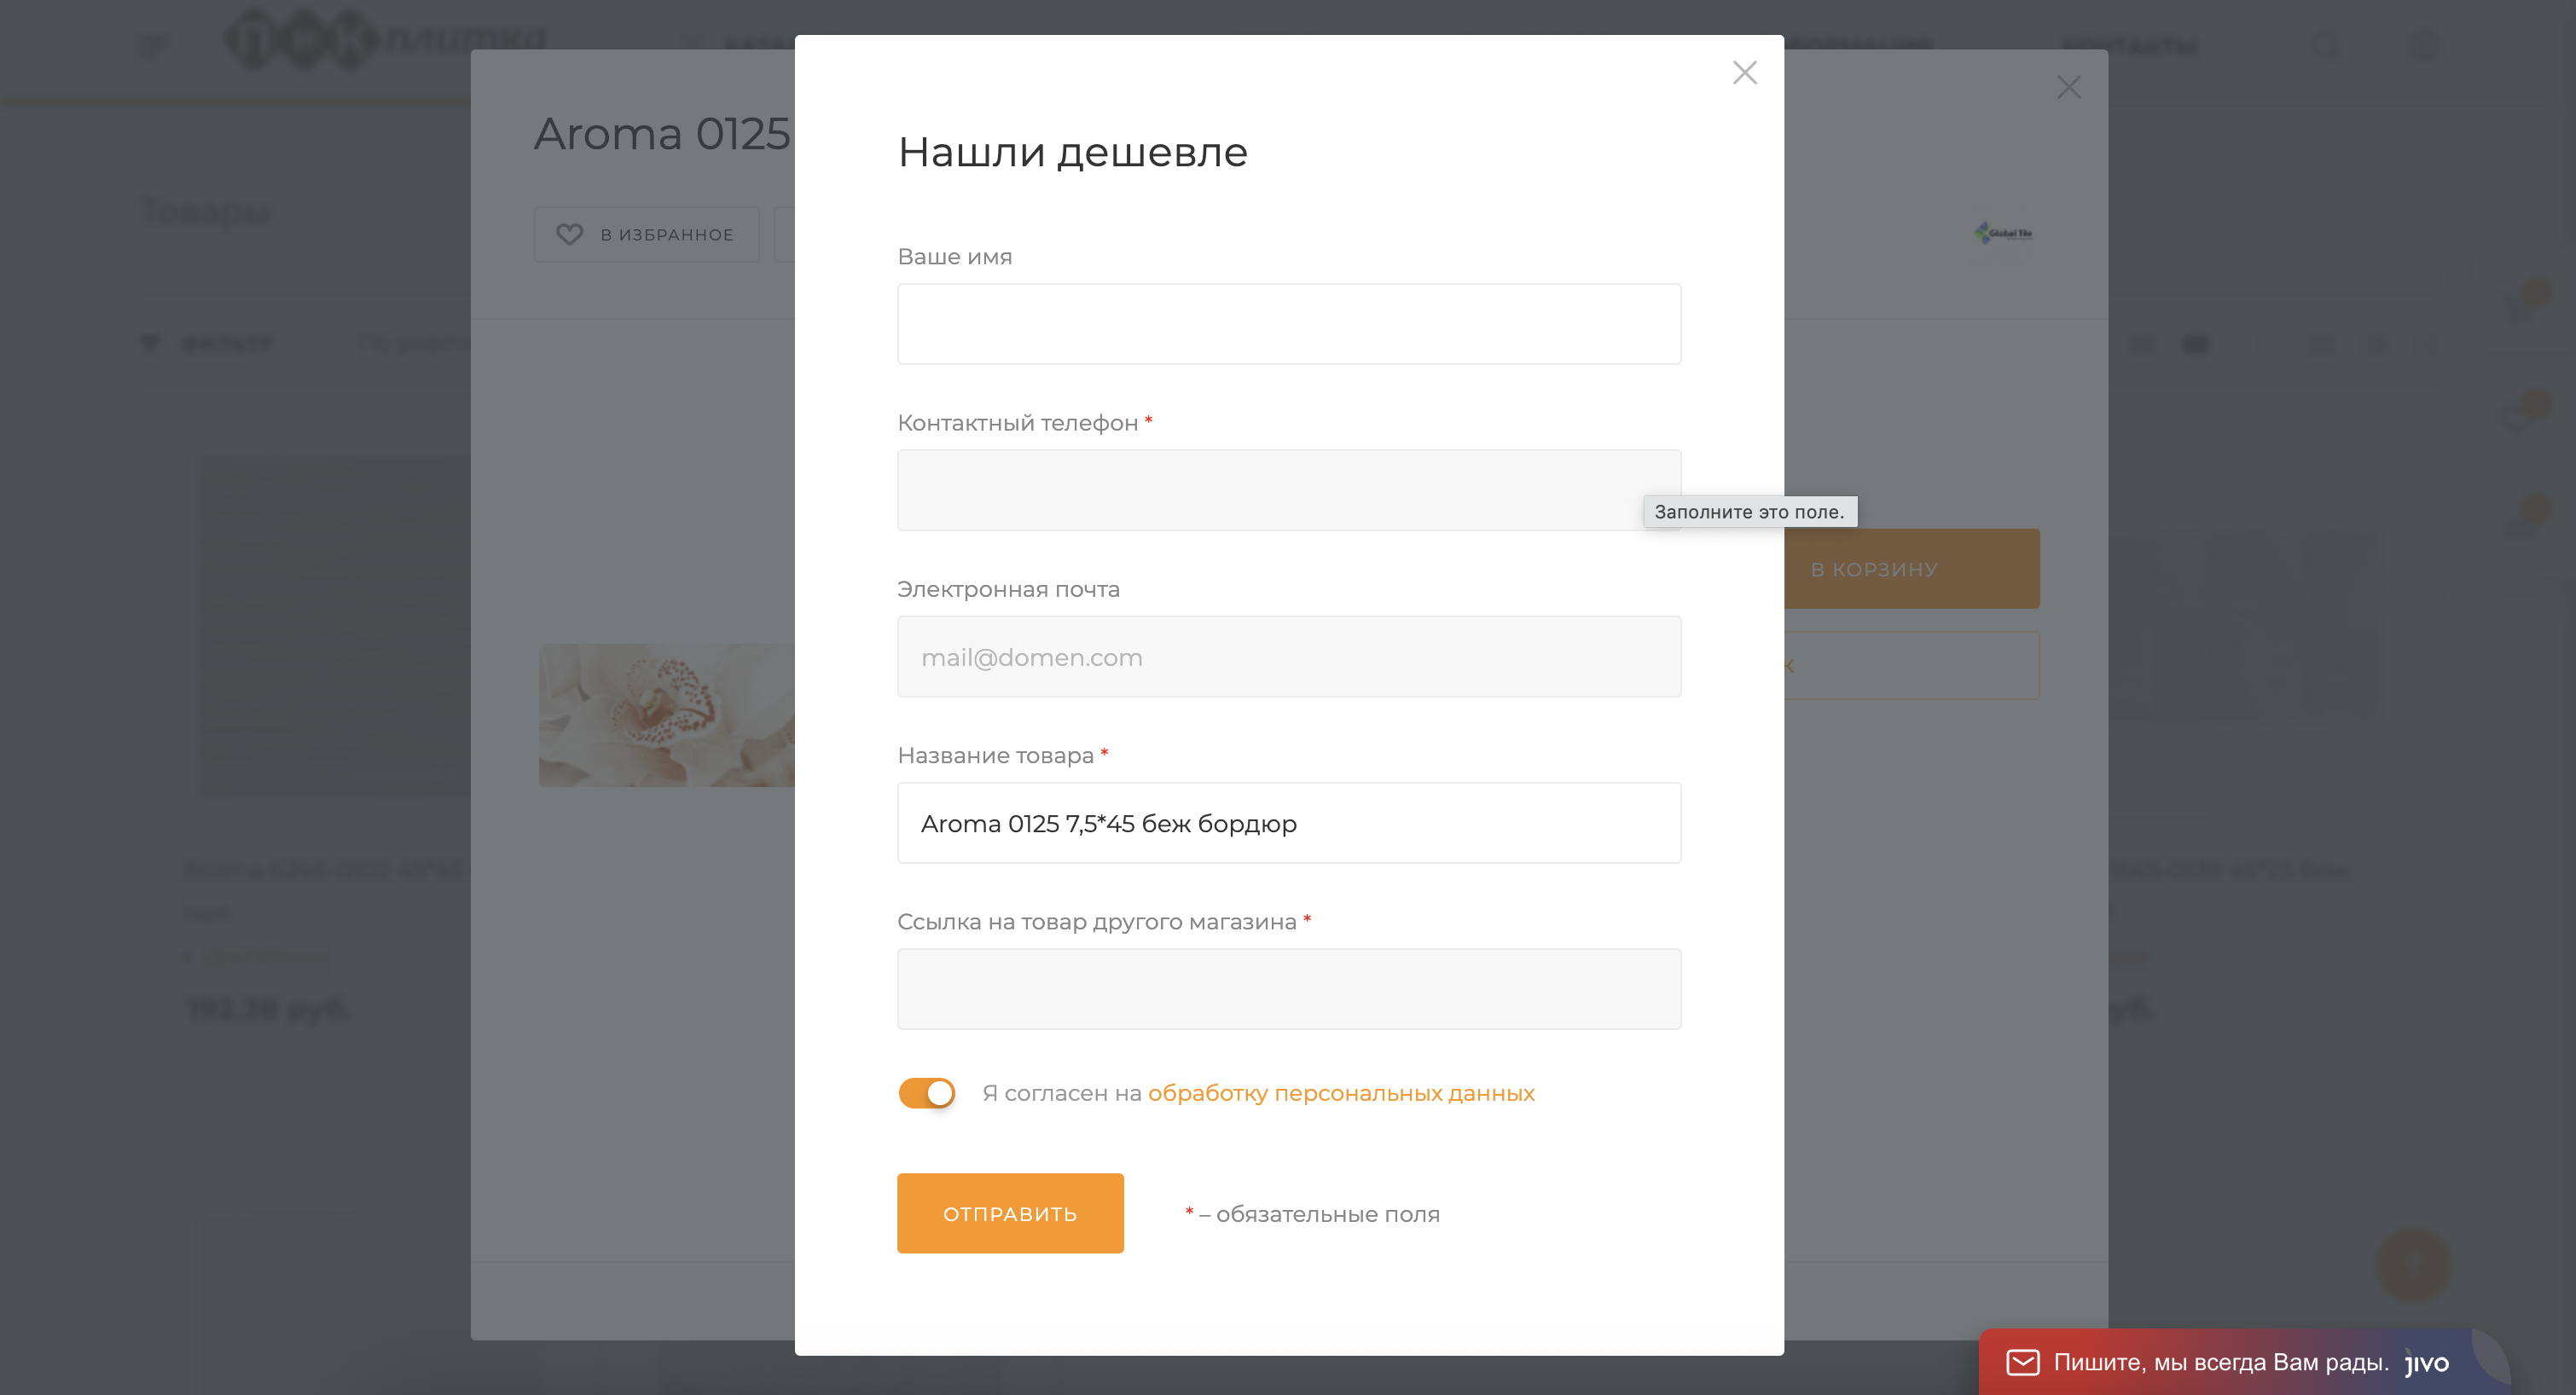Screen dimensions: 2576x1395
Task: Toggle the personal data consent switch
Action: [x=926, y=1093]
